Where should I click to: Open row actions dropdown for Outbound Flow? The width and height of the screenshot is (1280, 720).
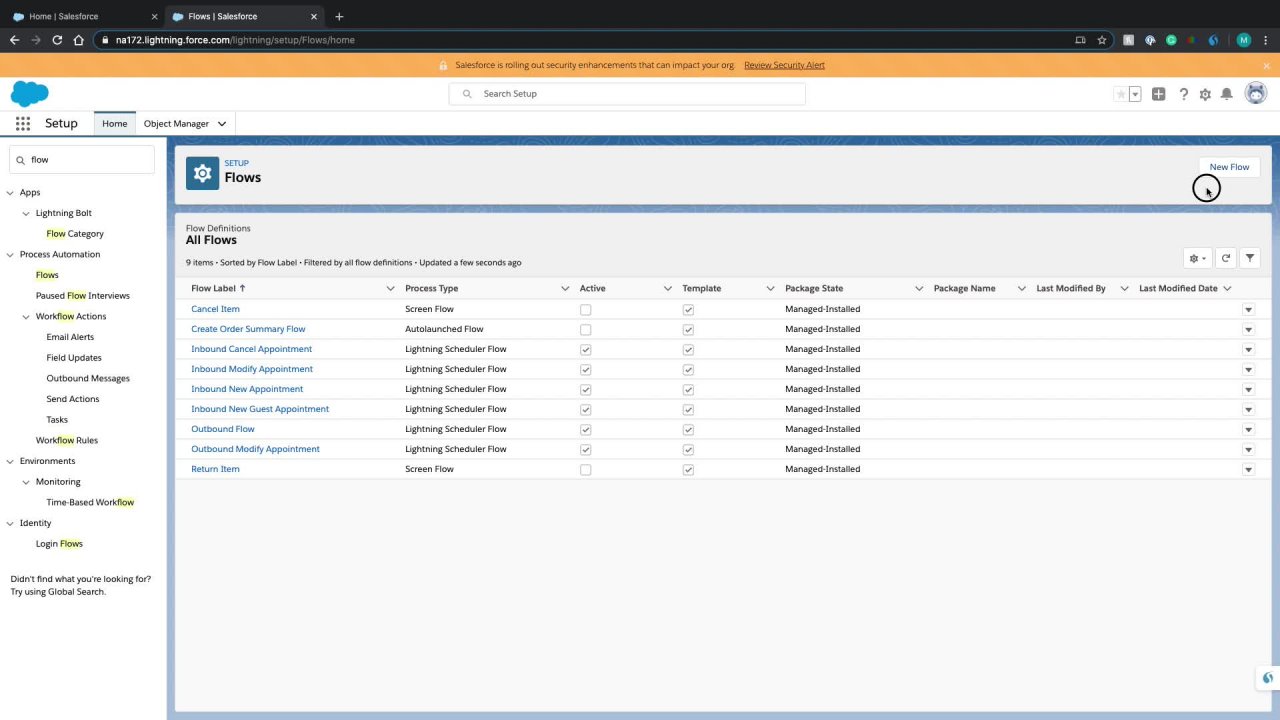click(1248, 430)
